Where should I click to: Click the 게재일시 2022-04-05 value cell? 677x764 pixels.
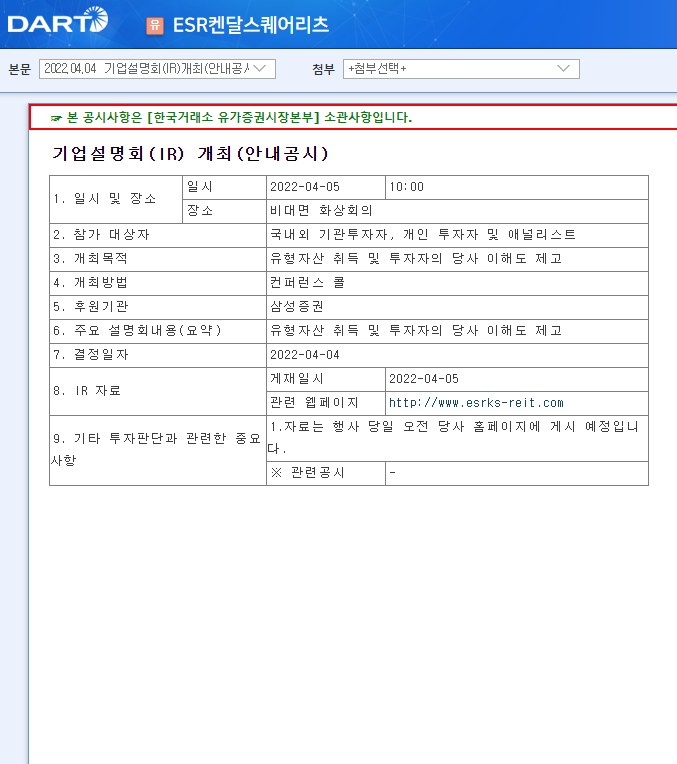tap(517, 379)
